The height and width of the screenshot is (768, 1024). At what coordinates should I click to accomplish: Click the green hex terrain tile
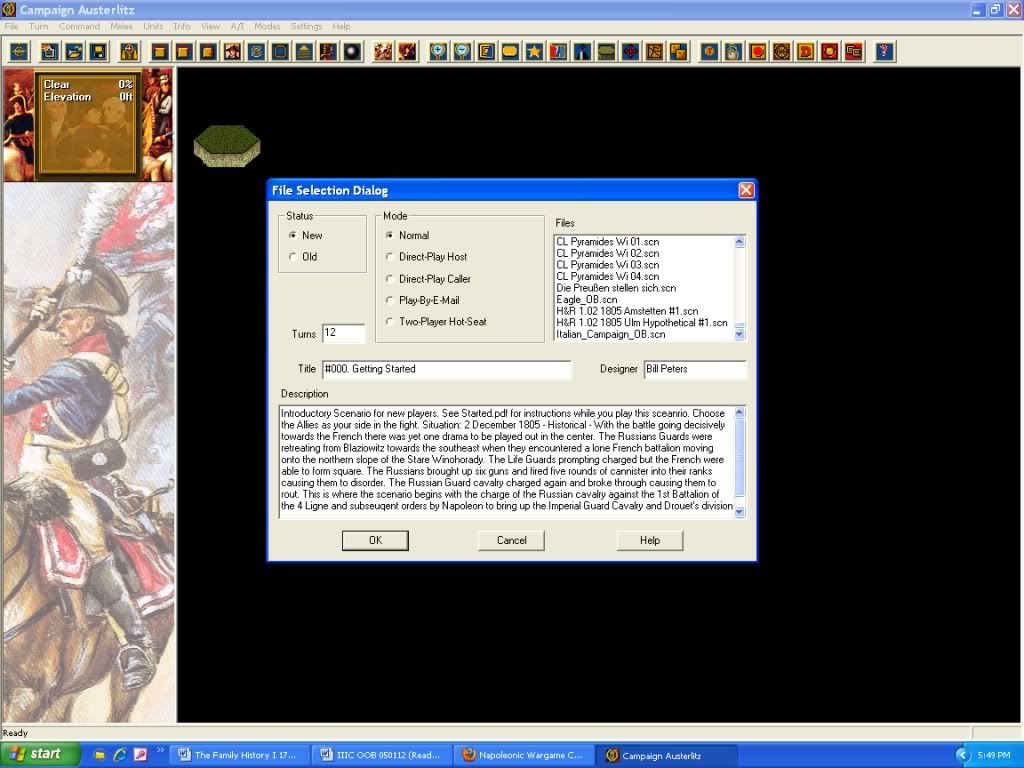tap(227, 146)
